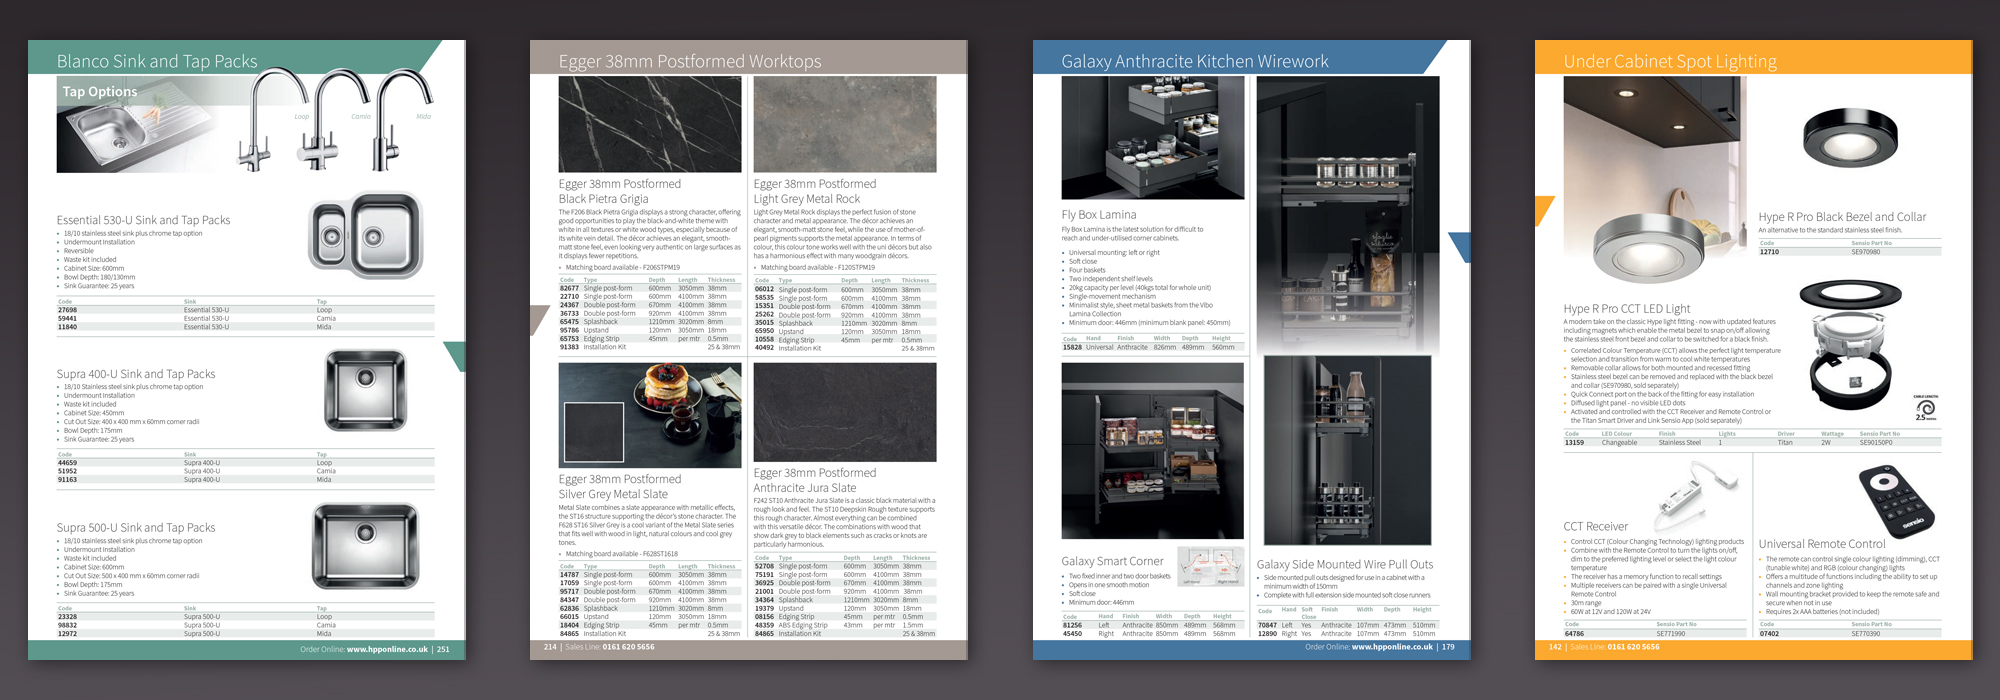Select the 'Fly Box Lamina' heading
This screenshot has width=2000, height=700.
(x=1099, y=215)
